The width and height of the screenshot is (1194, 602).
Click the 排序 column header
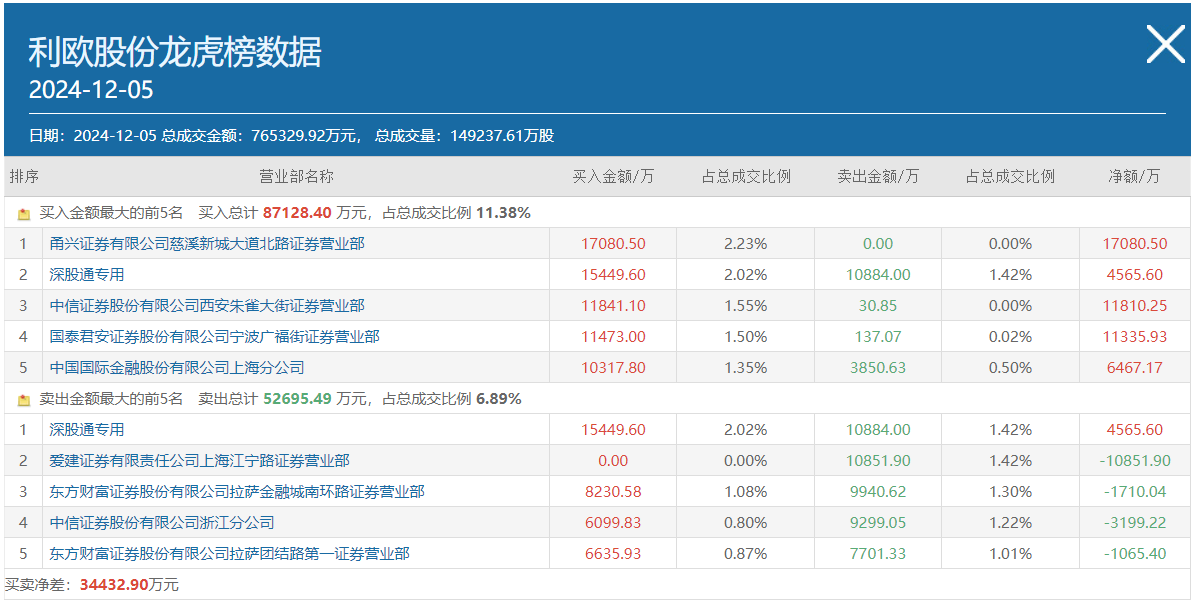[x=24, y=177]
